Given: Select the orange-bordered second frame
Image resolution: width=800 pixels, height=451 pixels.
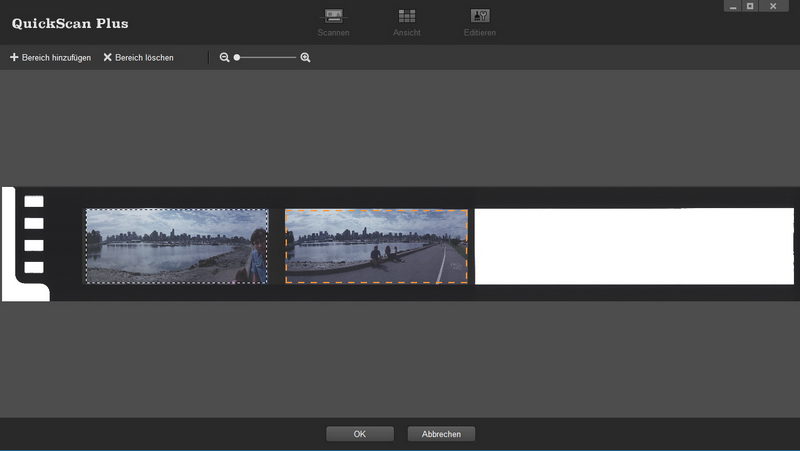Looking at the screenshot, I should pyautogui.click(x=376, y=246).
